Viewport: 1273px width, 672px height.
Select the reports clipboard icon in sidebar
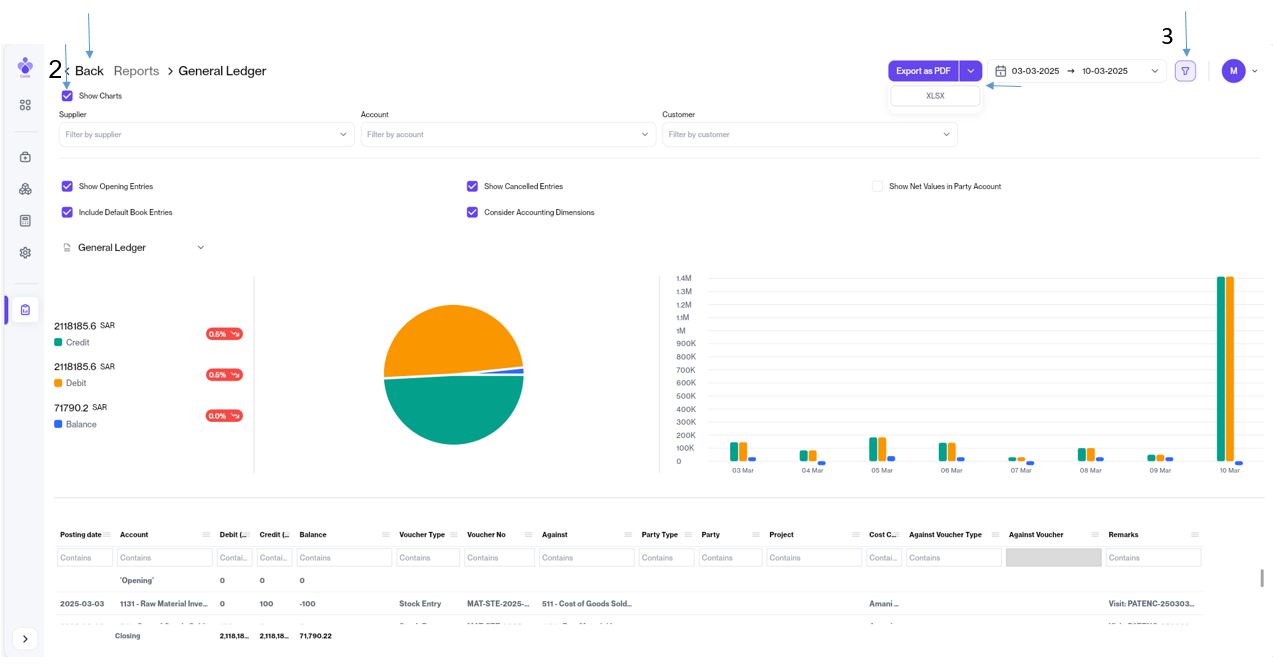pyautogui.click(x=25, y=310)
